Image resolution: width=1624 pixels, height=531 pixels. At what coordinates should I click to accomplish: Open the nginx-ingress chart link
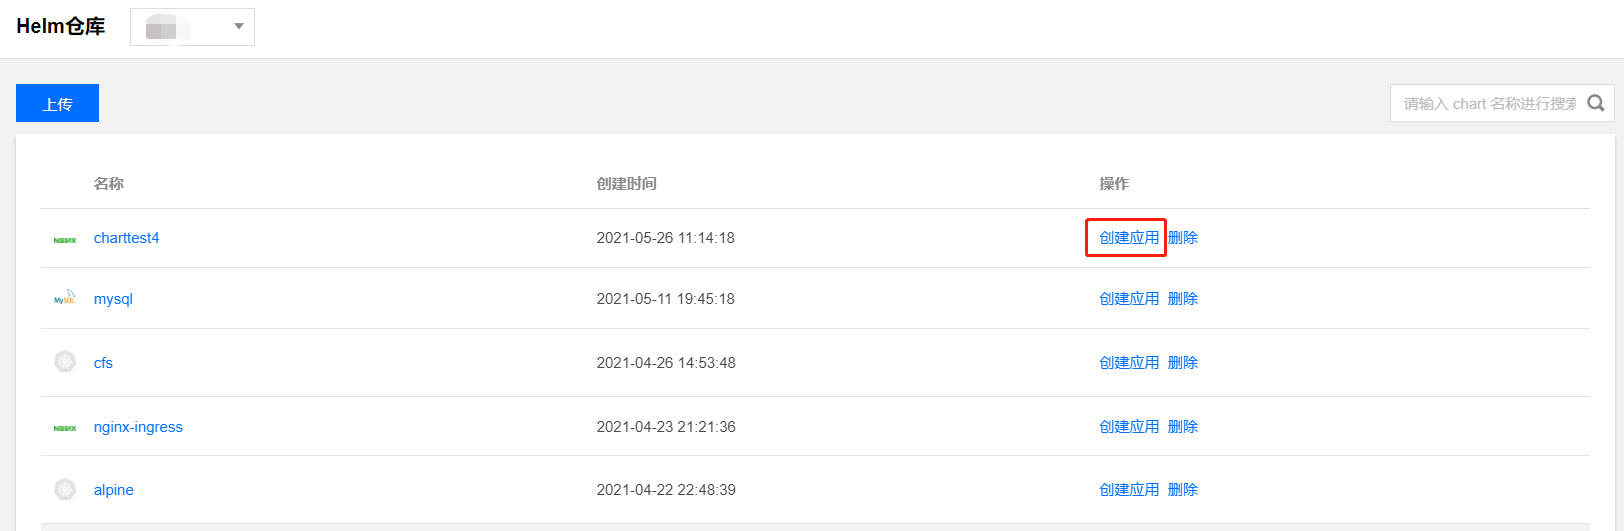(x=138, y=427)
